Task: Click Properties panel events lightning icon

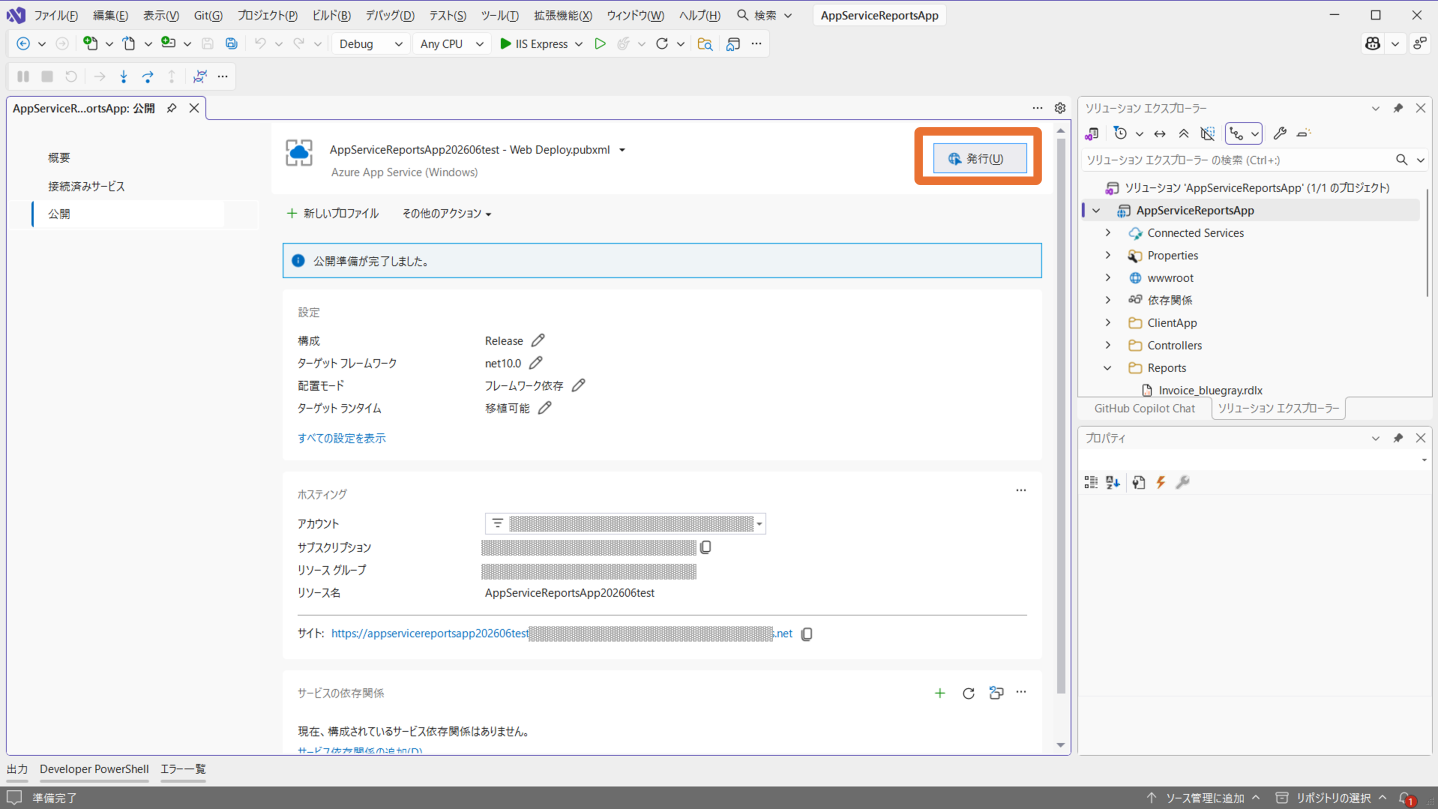Action: coord(1161,482)
